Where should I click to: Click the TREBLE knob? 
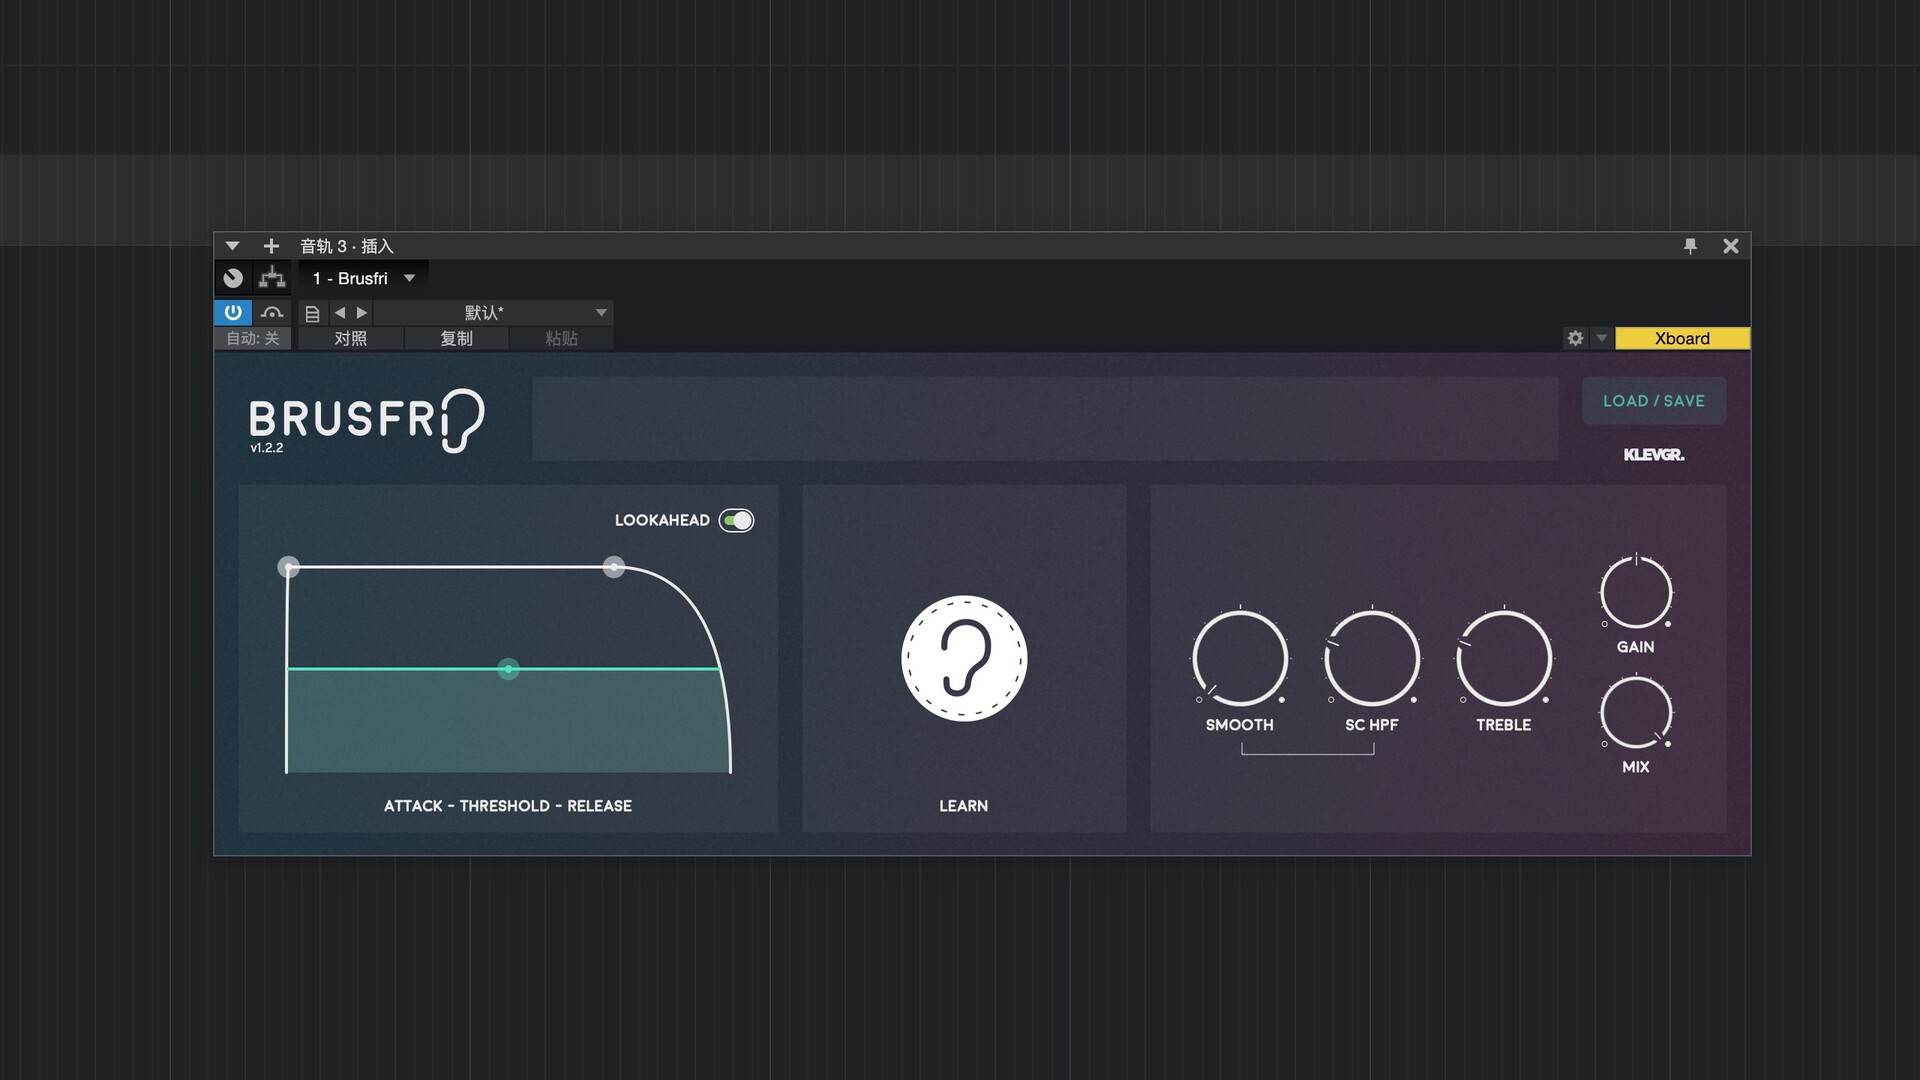pyautogui.click(x=1504, y=658)
